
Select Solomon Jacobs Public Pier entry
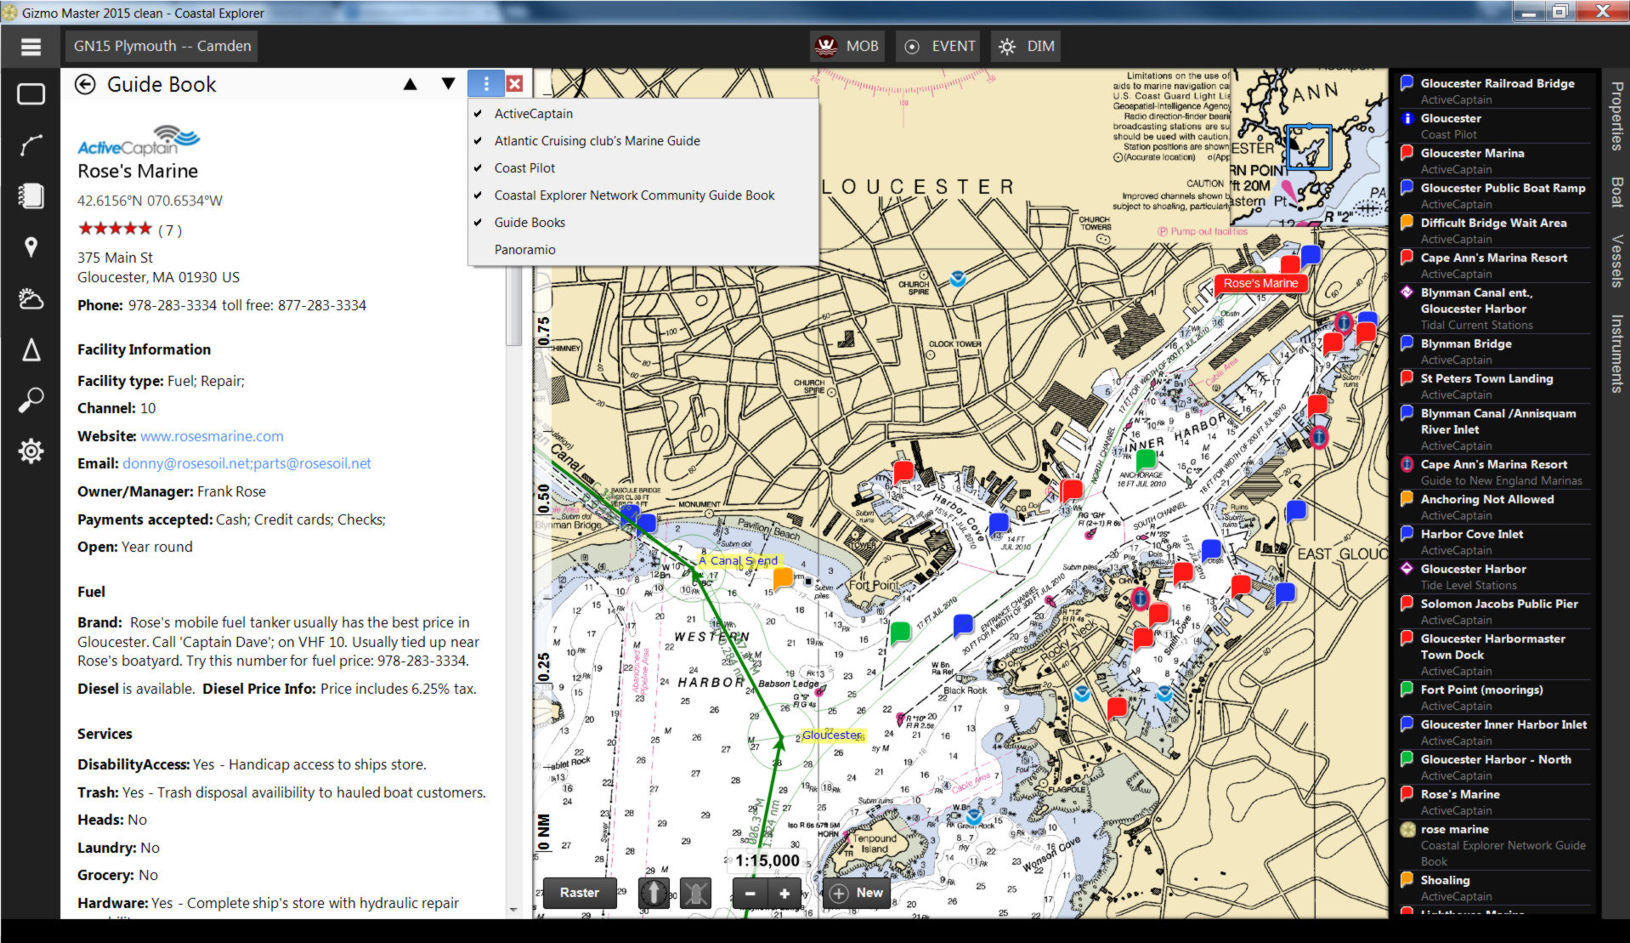[x=1495, y=612]
